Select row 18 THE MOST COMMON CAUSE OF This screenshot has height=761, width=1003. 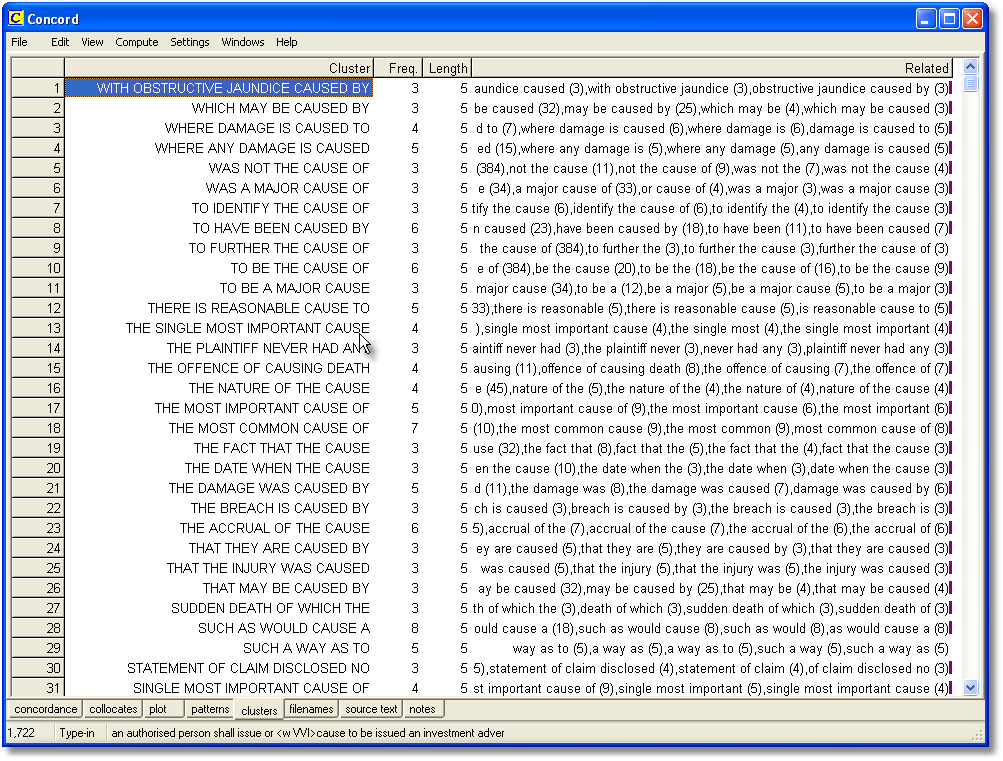pyautogui.click(x=269, y=428)
